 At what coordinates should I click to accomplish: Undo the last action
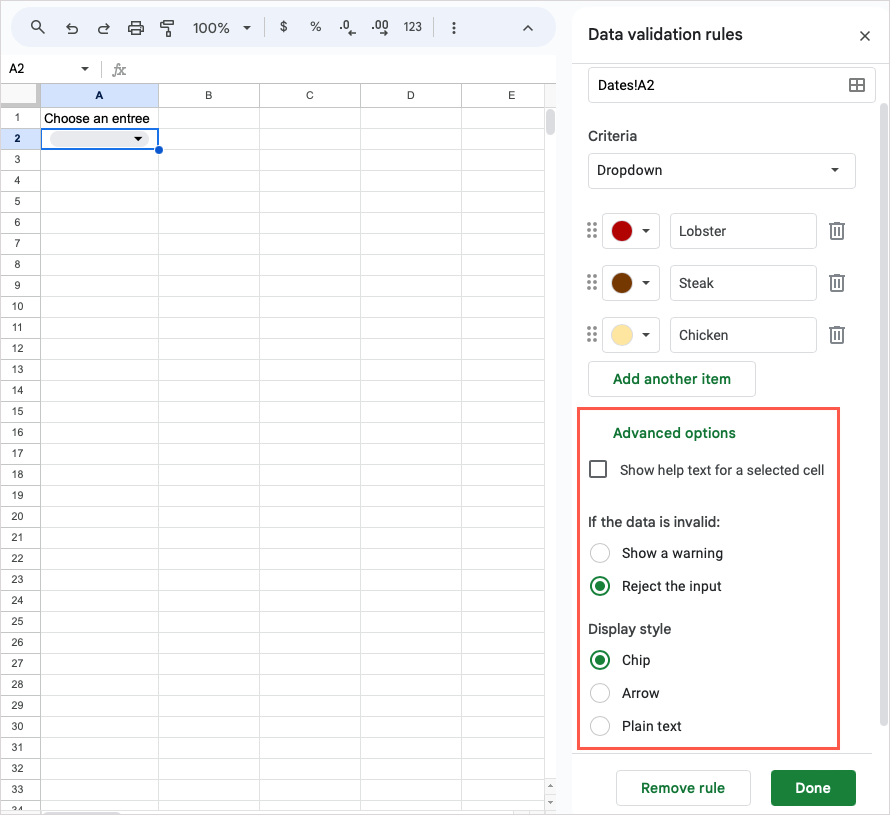72,27
